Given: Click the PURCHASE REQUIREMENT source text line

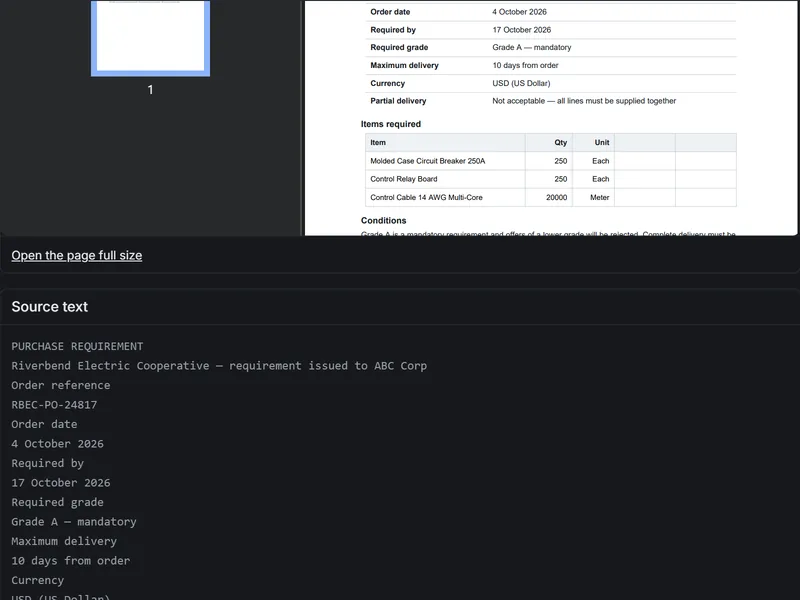Looking at the screenshot, I should 77,346.
